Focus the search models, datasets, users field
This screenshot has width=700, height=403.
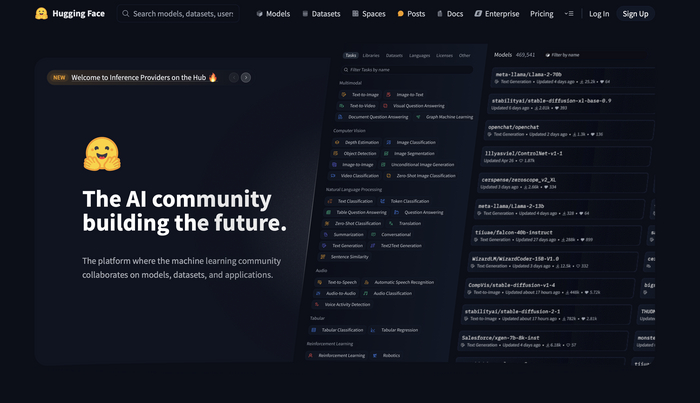(178, 13)
